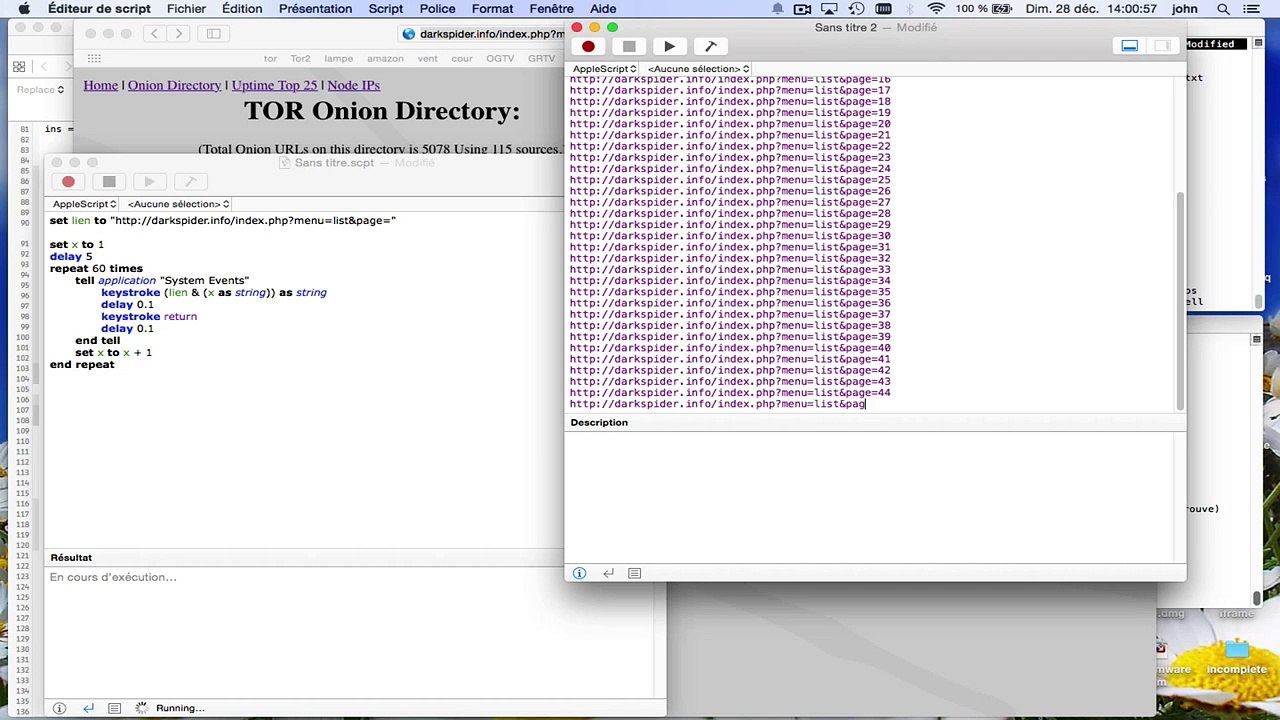The height and width of the screenshot is (720, 1280).
Task: Show result return-arrow icon in Sans titre 2
Action: (608, 573)
